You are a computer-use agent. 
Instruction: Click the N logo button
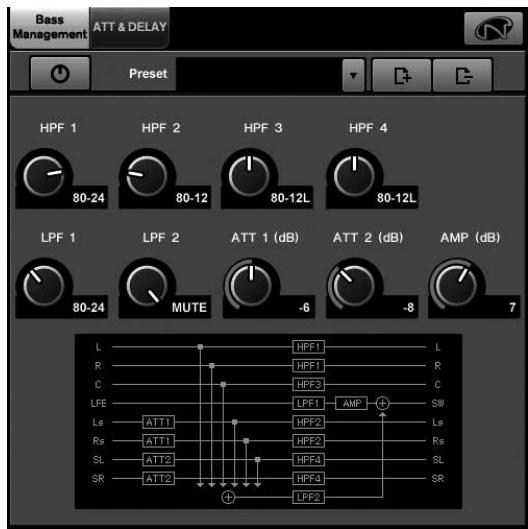pyautogui.click(x=493, y=28)
